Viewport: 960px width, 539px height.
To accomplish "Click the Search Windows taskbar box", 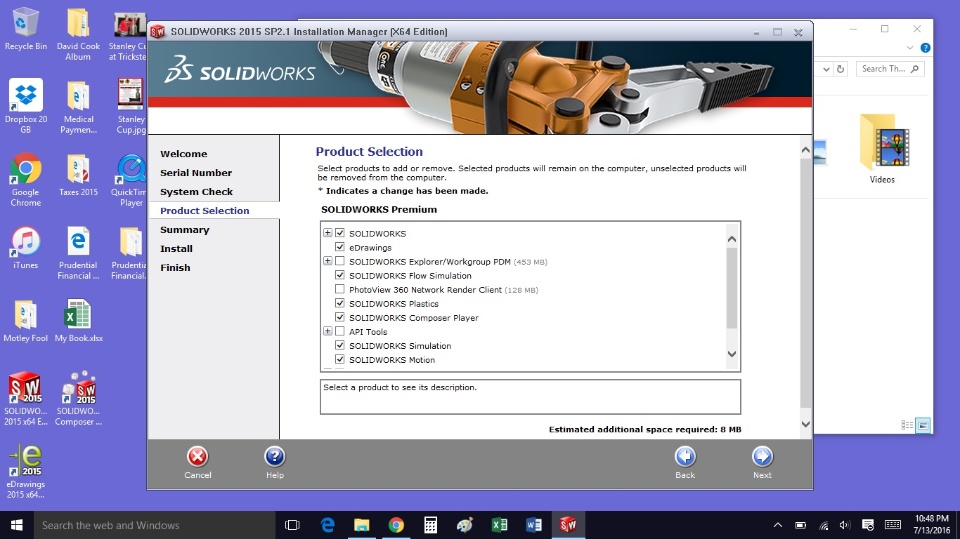I will (154, 525).
